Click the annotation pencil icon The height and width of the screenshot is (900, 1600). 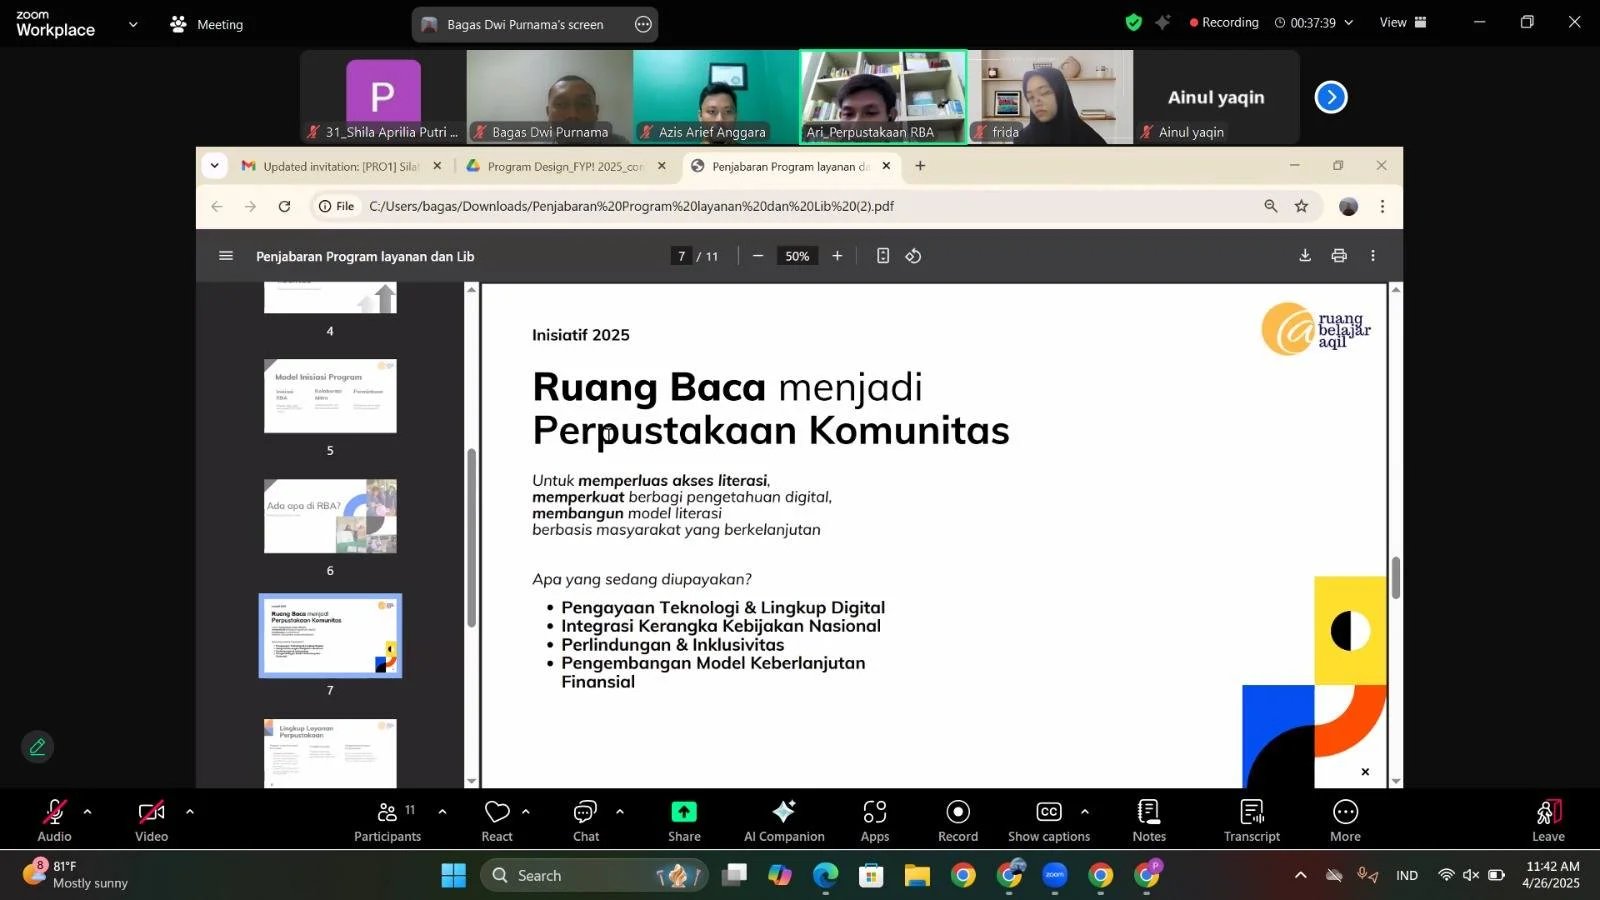37,747
